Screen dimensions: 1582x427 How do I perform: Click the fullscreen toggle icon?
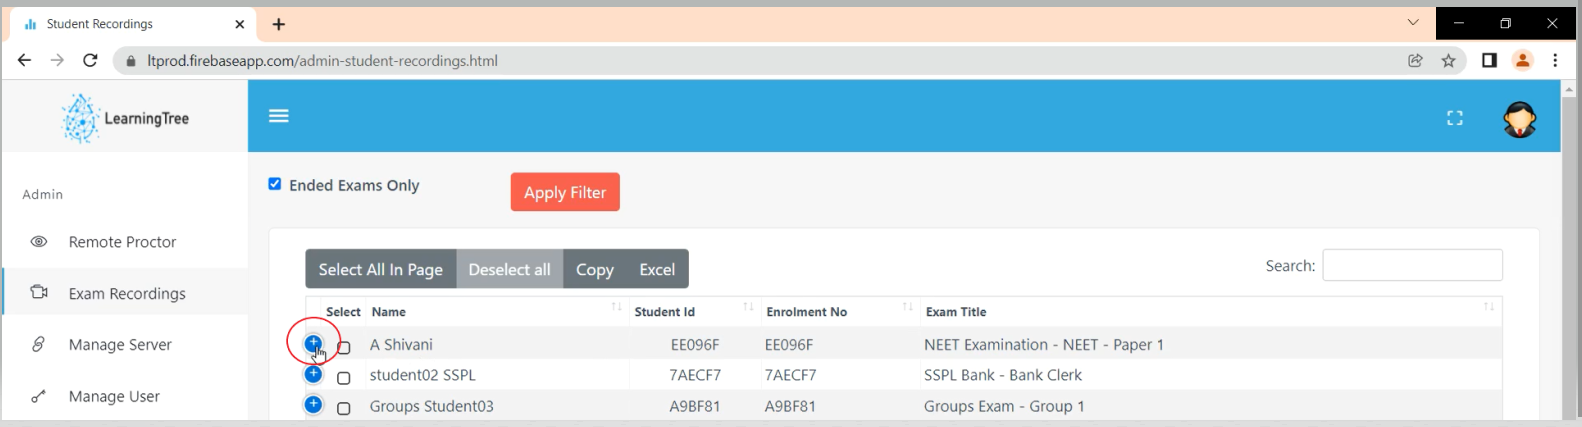(1454, 118)
